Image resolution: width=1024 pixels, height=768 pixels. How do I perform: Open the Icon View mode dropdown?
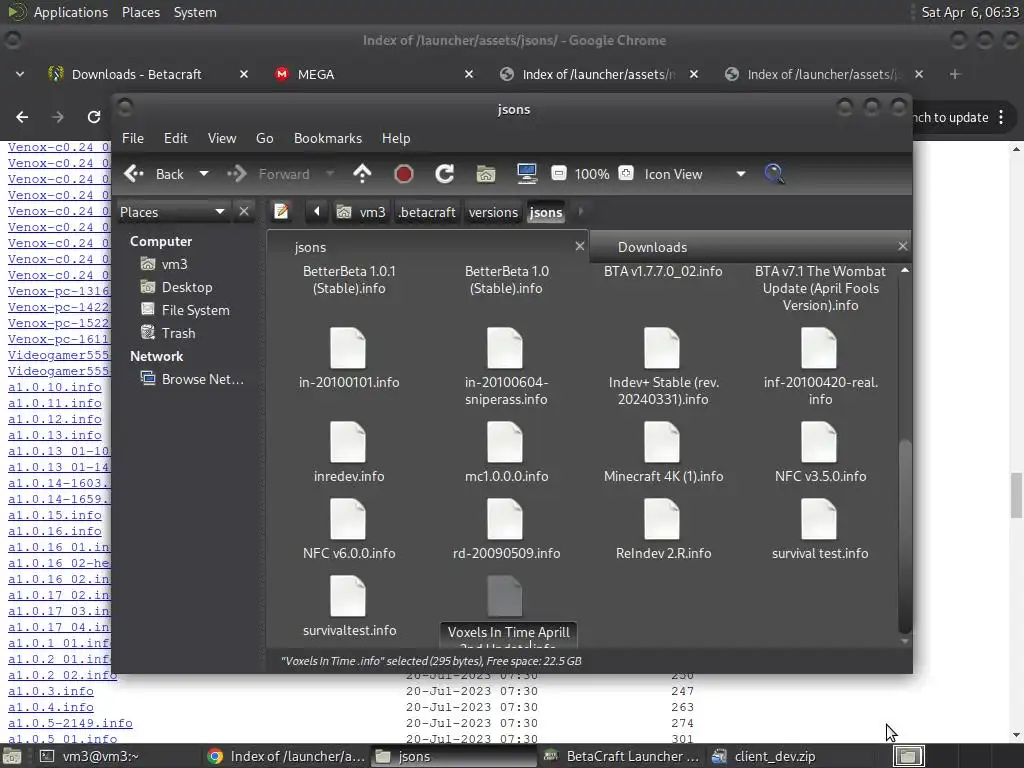click(695, 174)
